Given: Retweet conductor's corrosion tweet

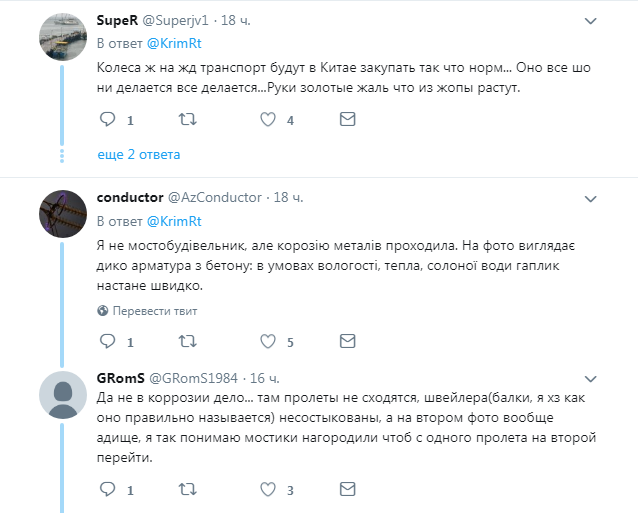Looking at the screenshot, I should click(186, 342).
